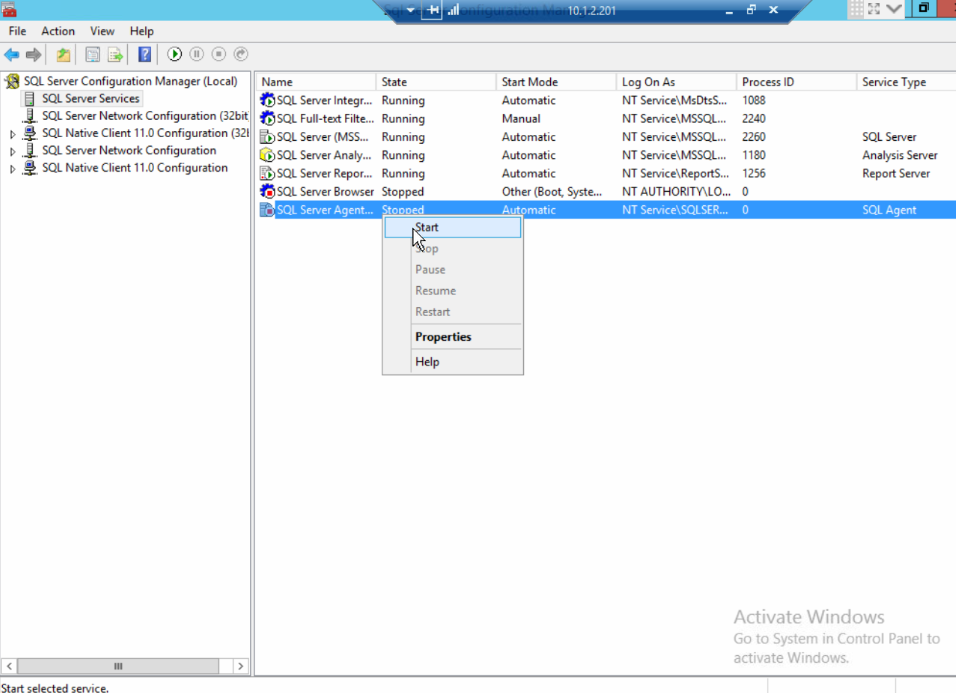Viewport: 956px width, 693px height.
Task: Expand SQL Native Client 11.0 Configuration (32bit) node
Action: click(12, 133)
